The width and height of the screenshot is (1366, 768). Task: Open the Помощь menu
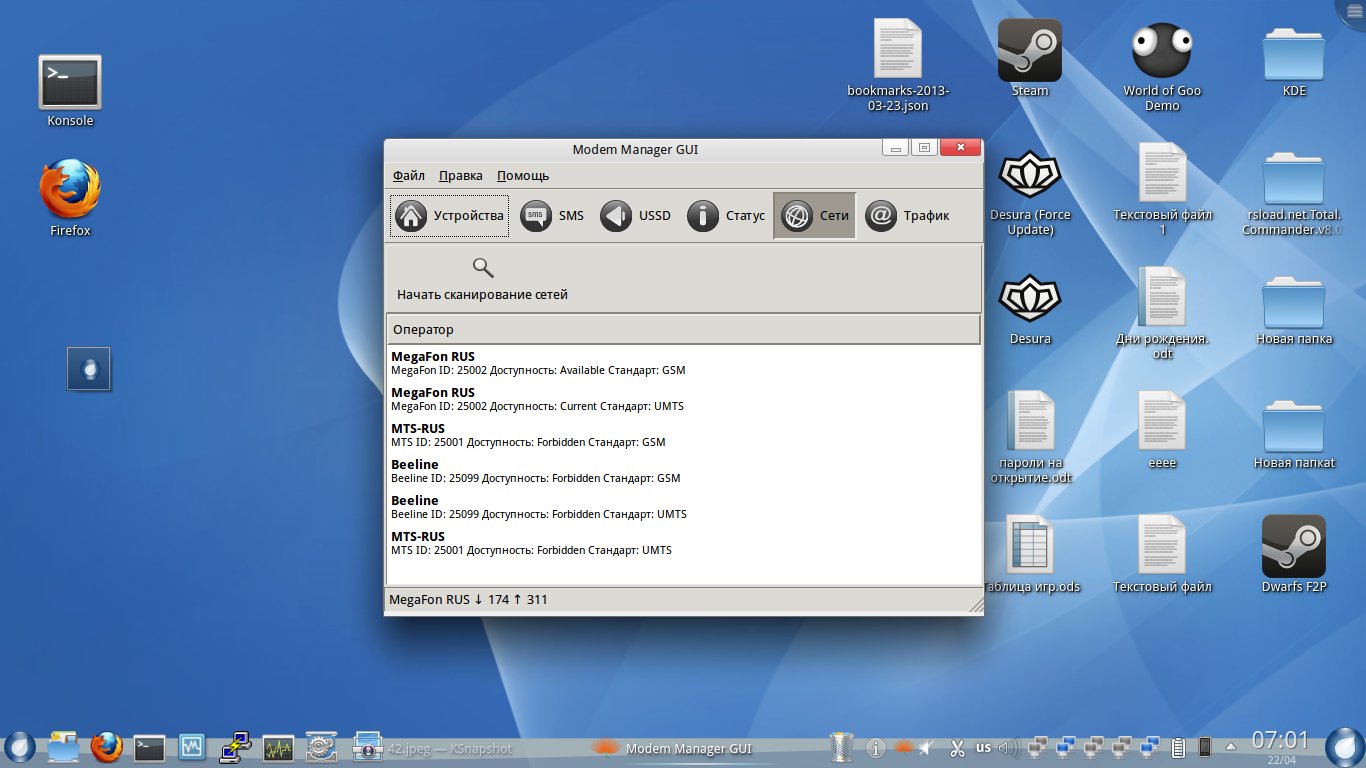point(523,175)
